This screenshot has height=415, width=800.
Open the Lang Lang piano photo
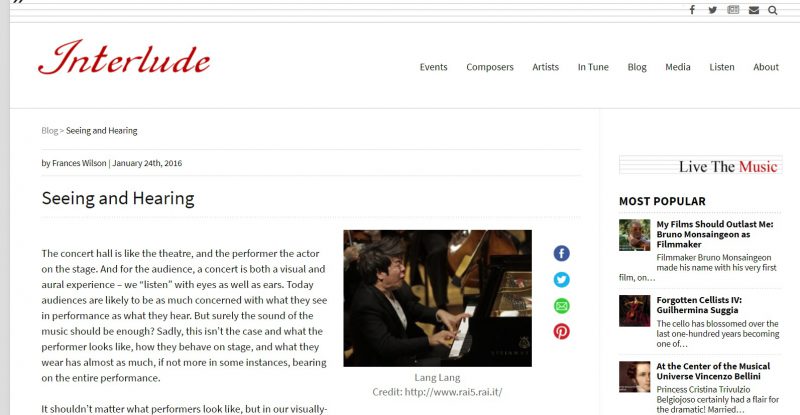click(437, 298)
